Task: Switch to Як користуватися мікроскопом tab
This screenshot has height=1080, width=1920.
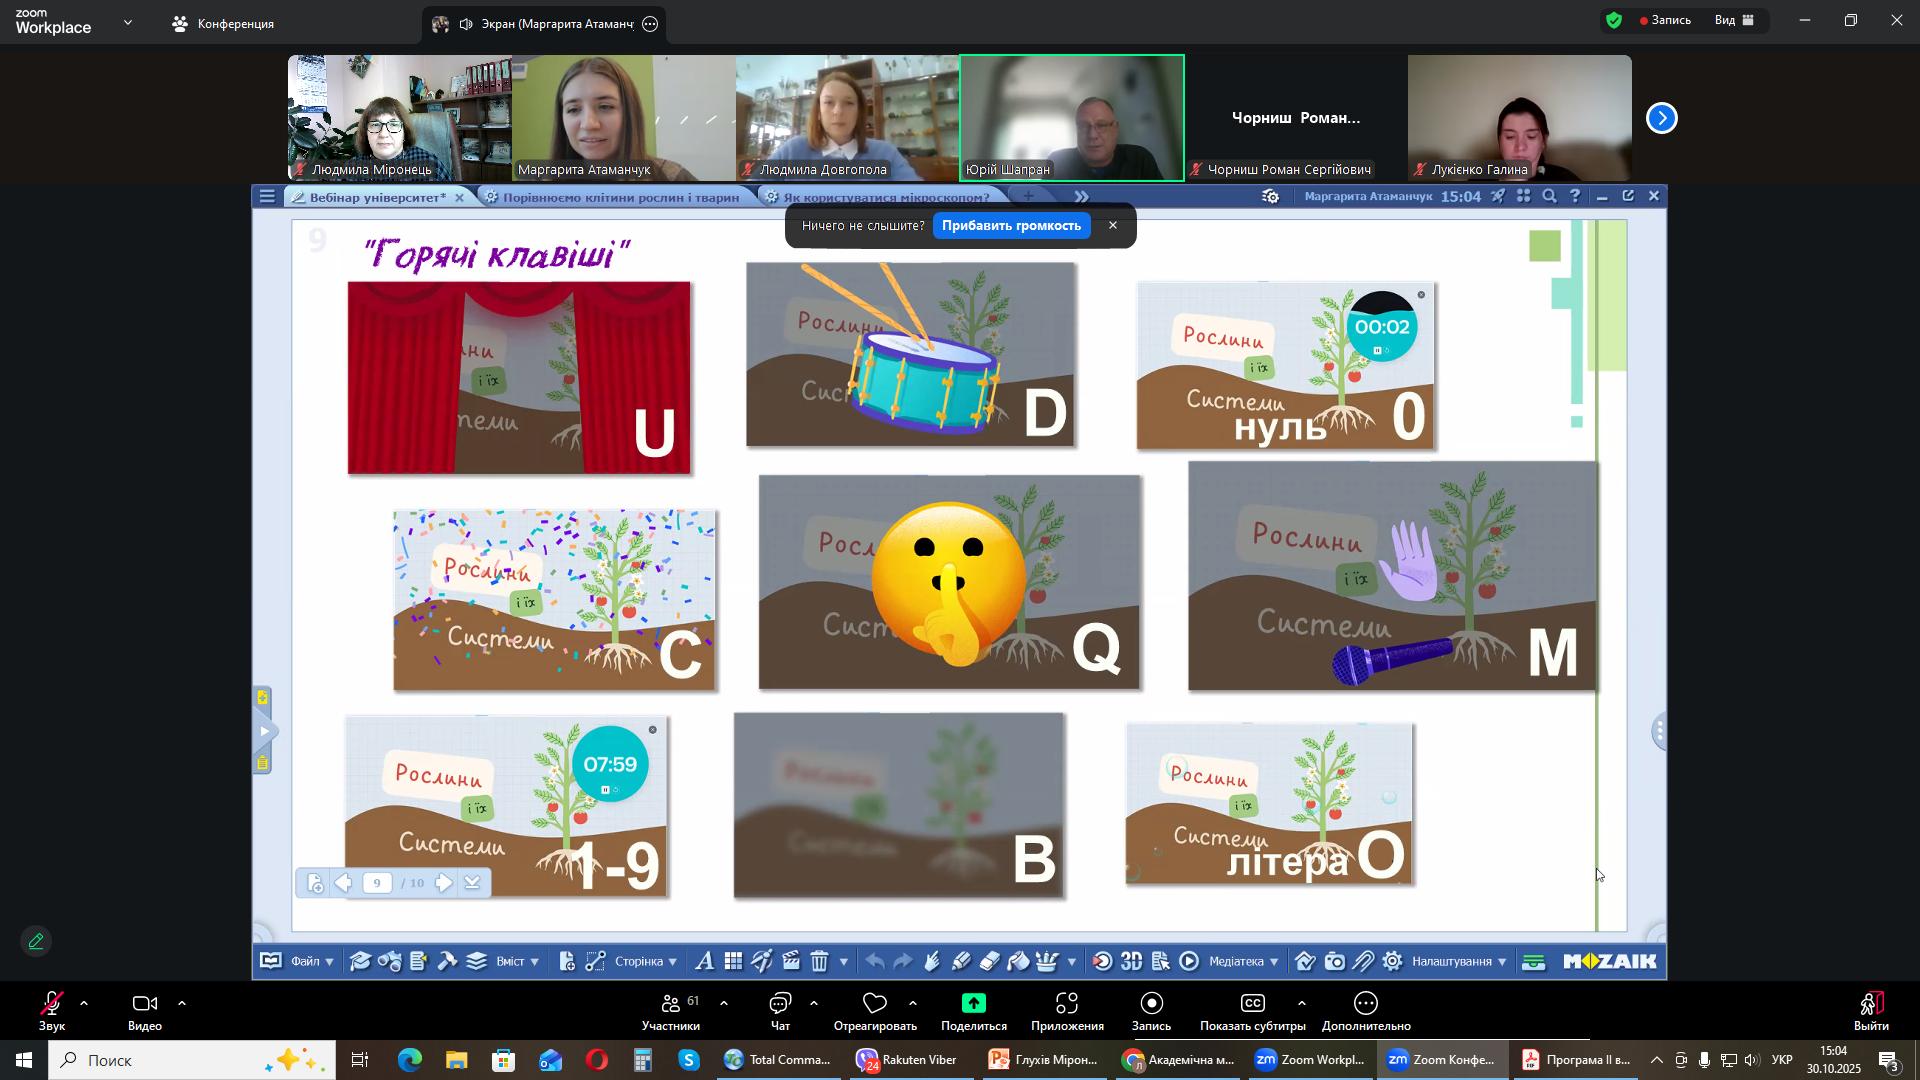Action: (885, 197)
